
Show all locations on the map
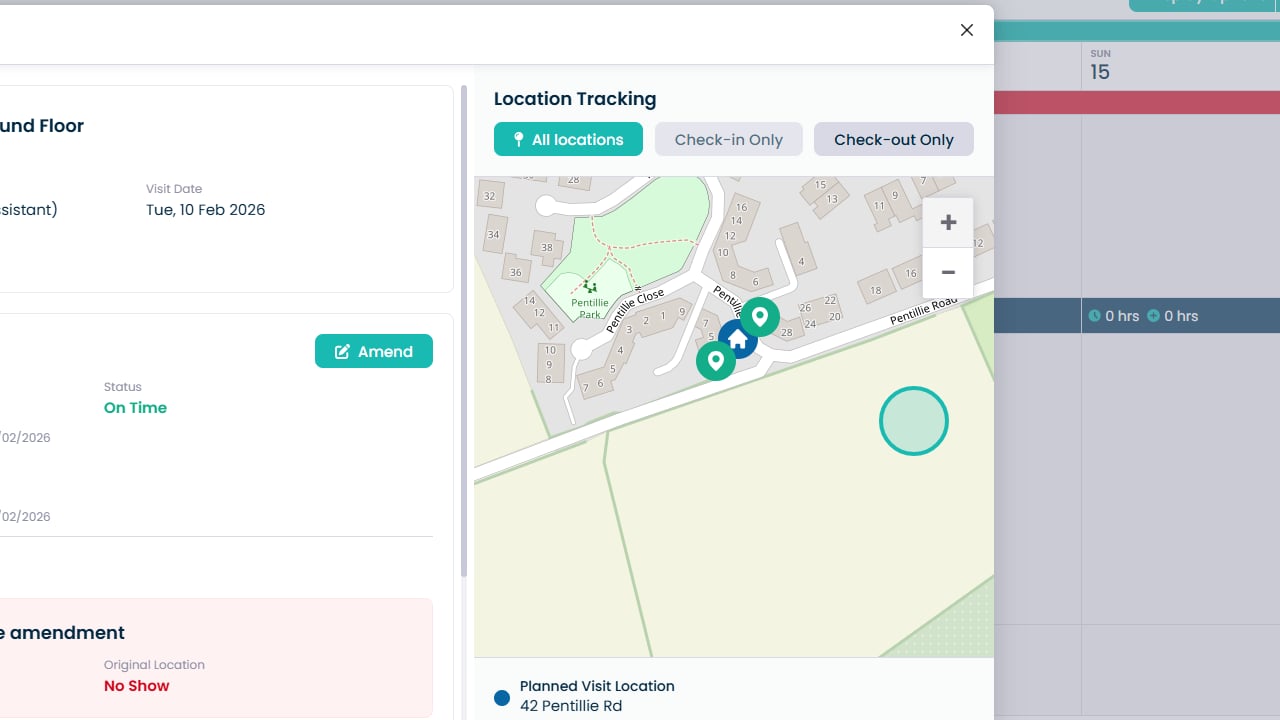click(x=568, y=140)
